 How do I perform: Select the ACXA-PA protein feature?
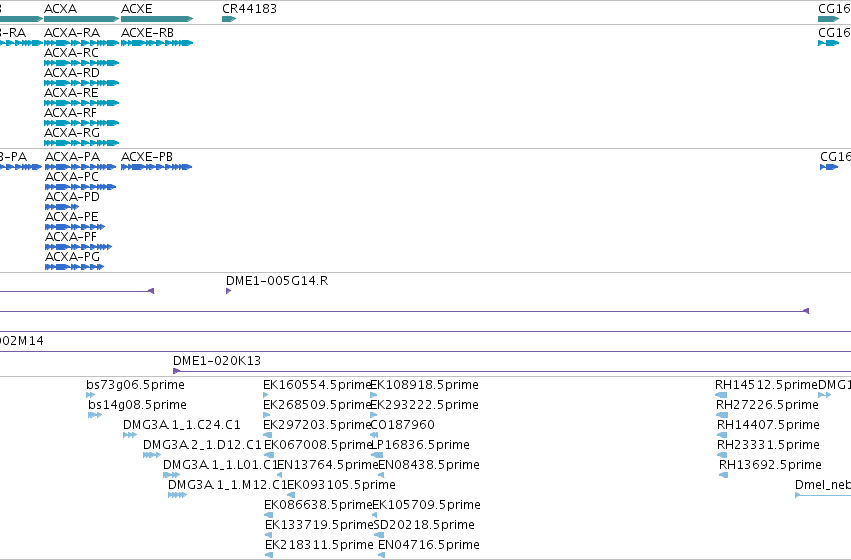80,167
